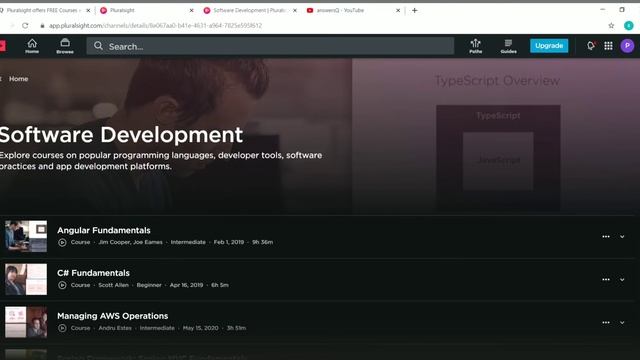Open the apps grid icon

tap(608, 46)
